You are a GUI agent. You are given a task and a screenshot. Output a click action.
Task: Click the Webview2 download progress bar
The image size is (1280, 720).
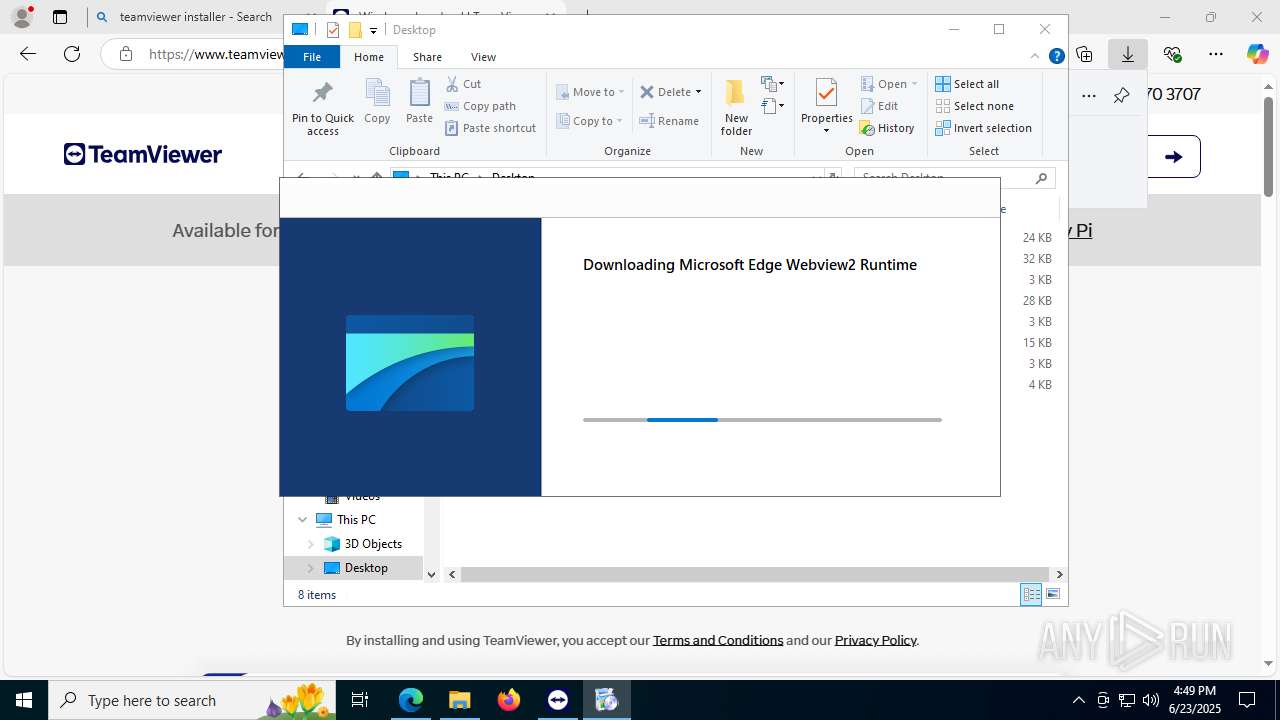[x=762, y=420]
